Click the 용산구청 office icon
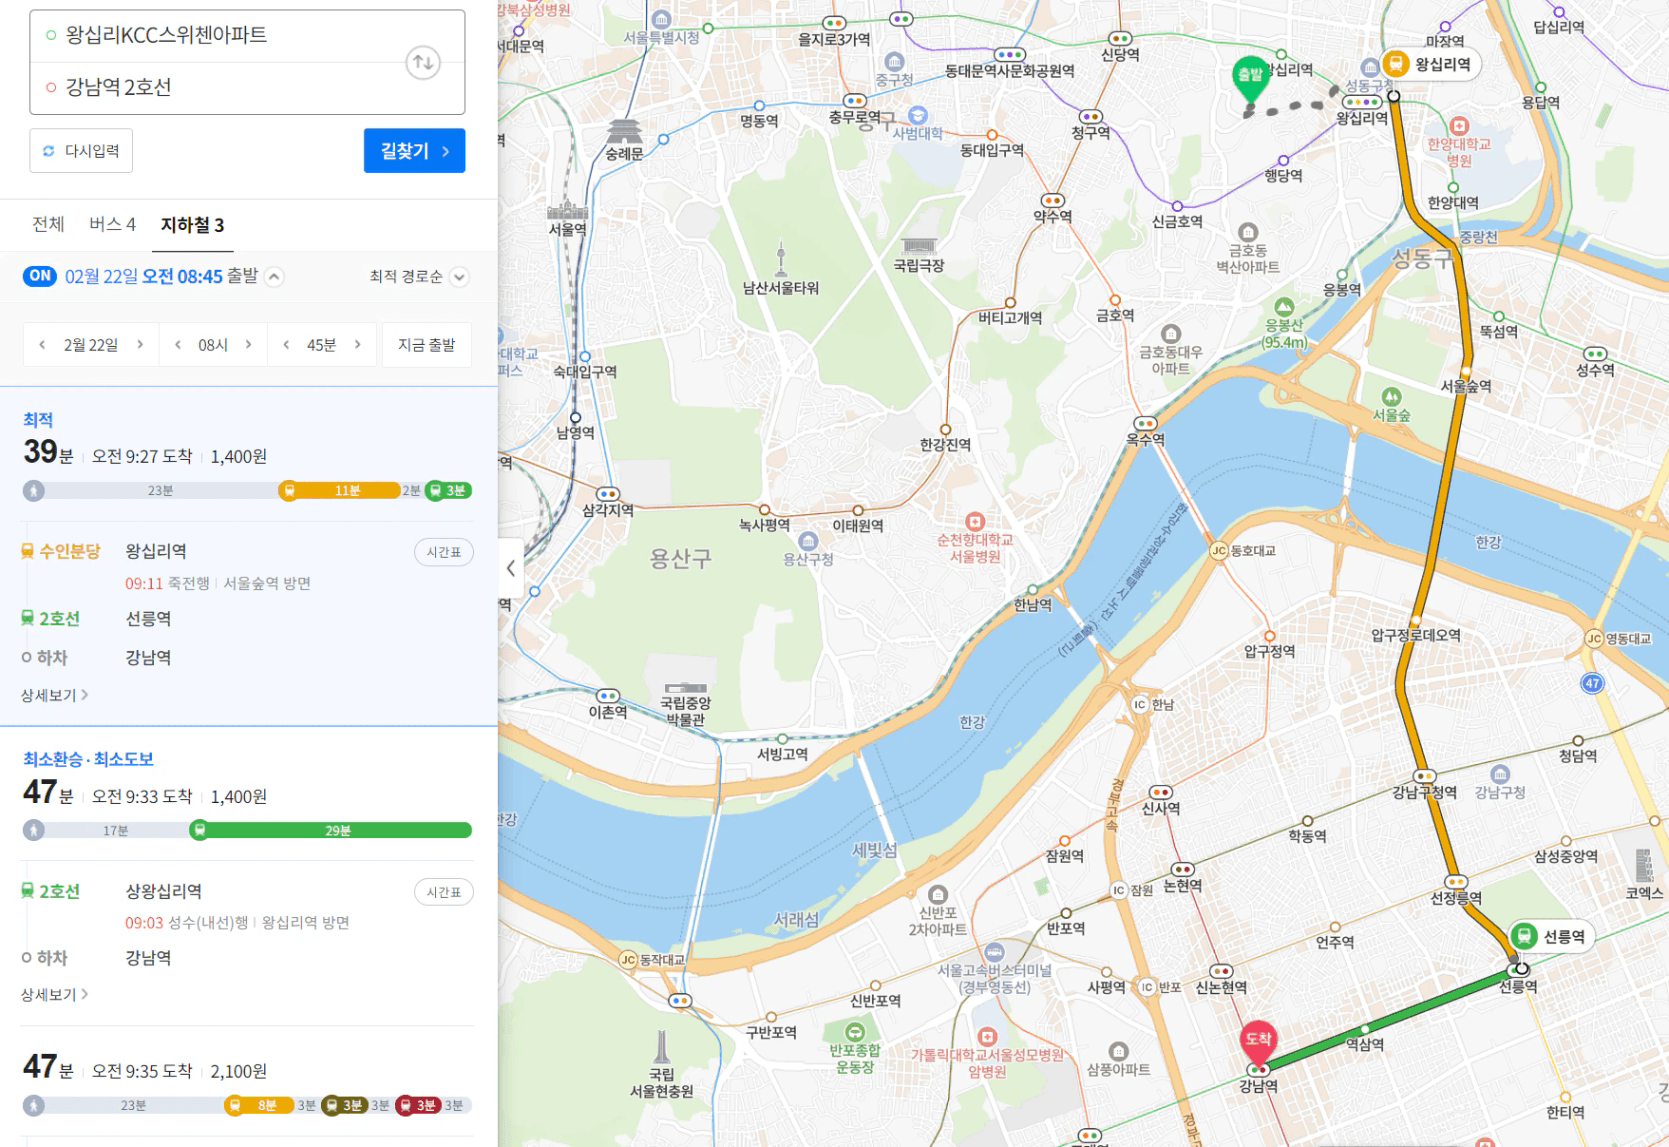Viewport: 1669px width, 1147px height. [808, 542]
